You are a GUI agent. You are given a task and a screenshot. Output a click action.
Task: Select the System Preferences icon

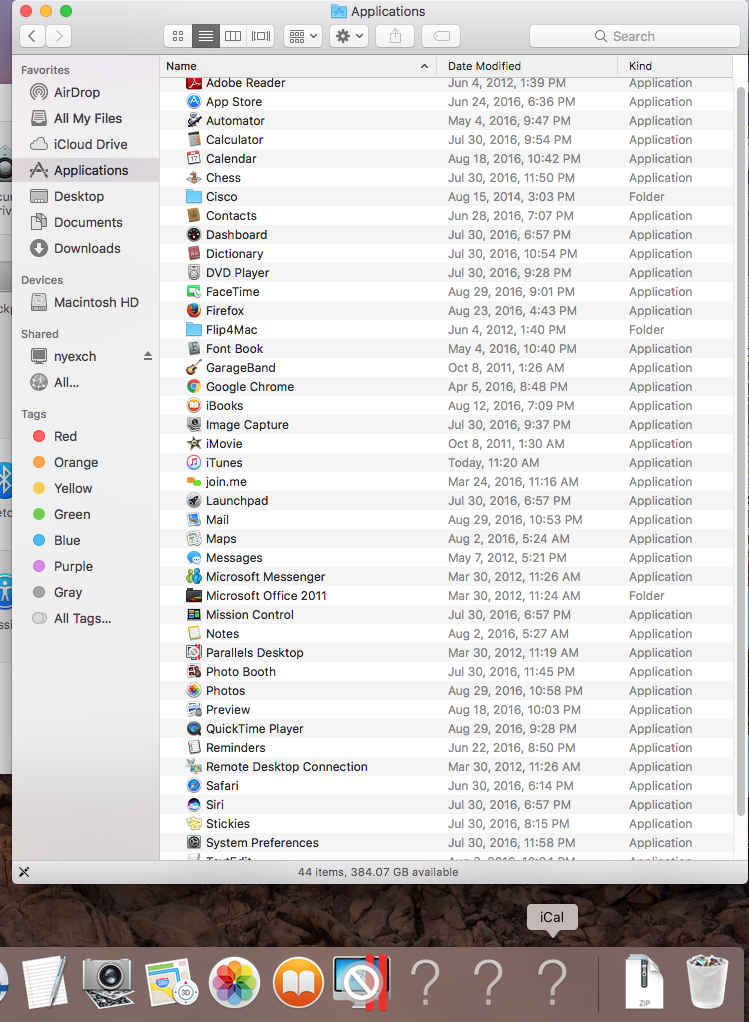(x=194, y=842)
